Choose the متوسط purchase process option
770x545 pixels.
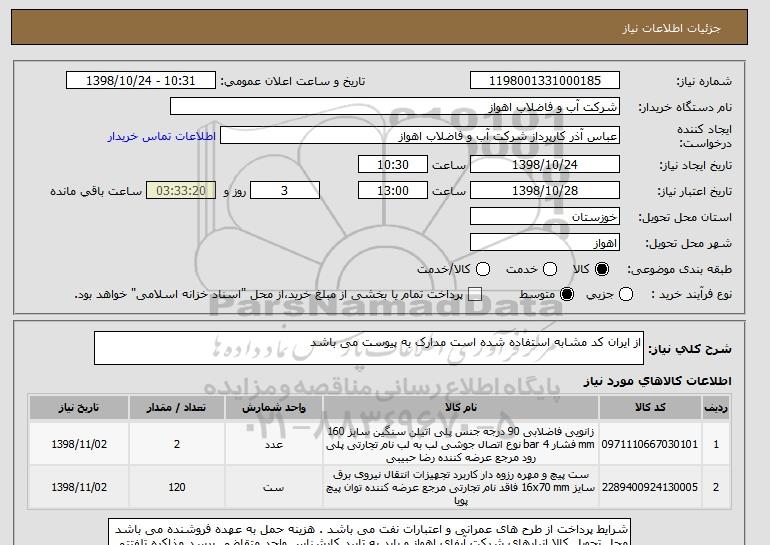tap(567, 295)
